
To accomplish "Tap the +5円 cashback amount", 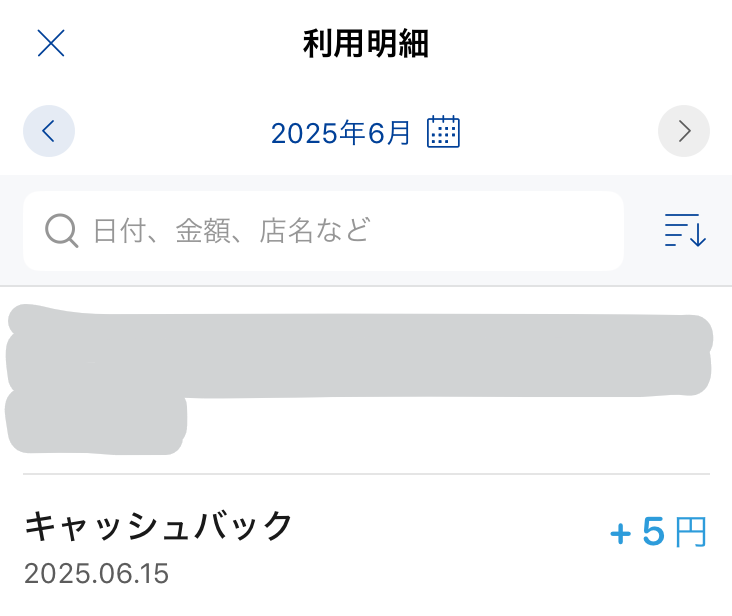I will pos(658,533).
